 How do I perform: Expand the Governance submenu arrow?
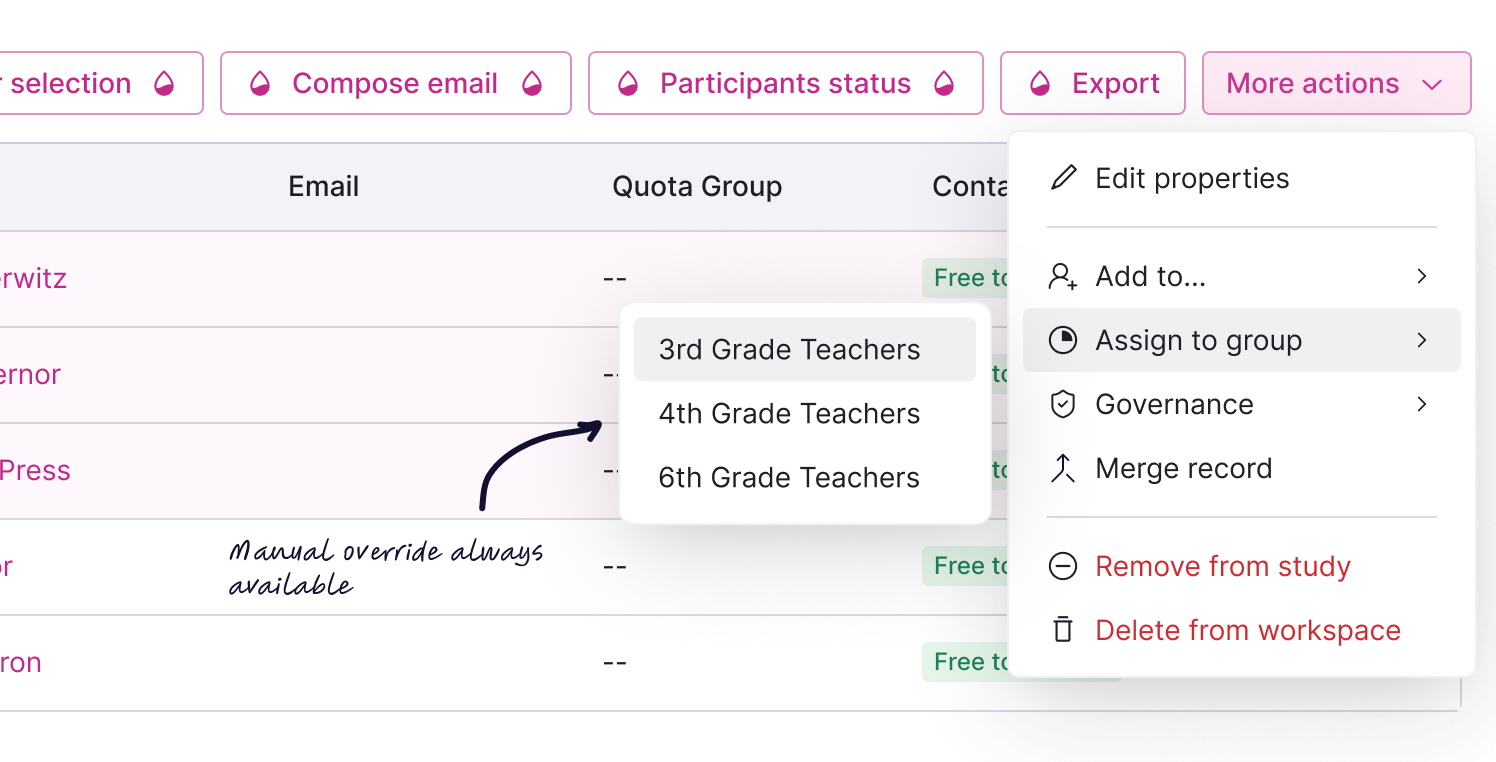click(1421, 404)
